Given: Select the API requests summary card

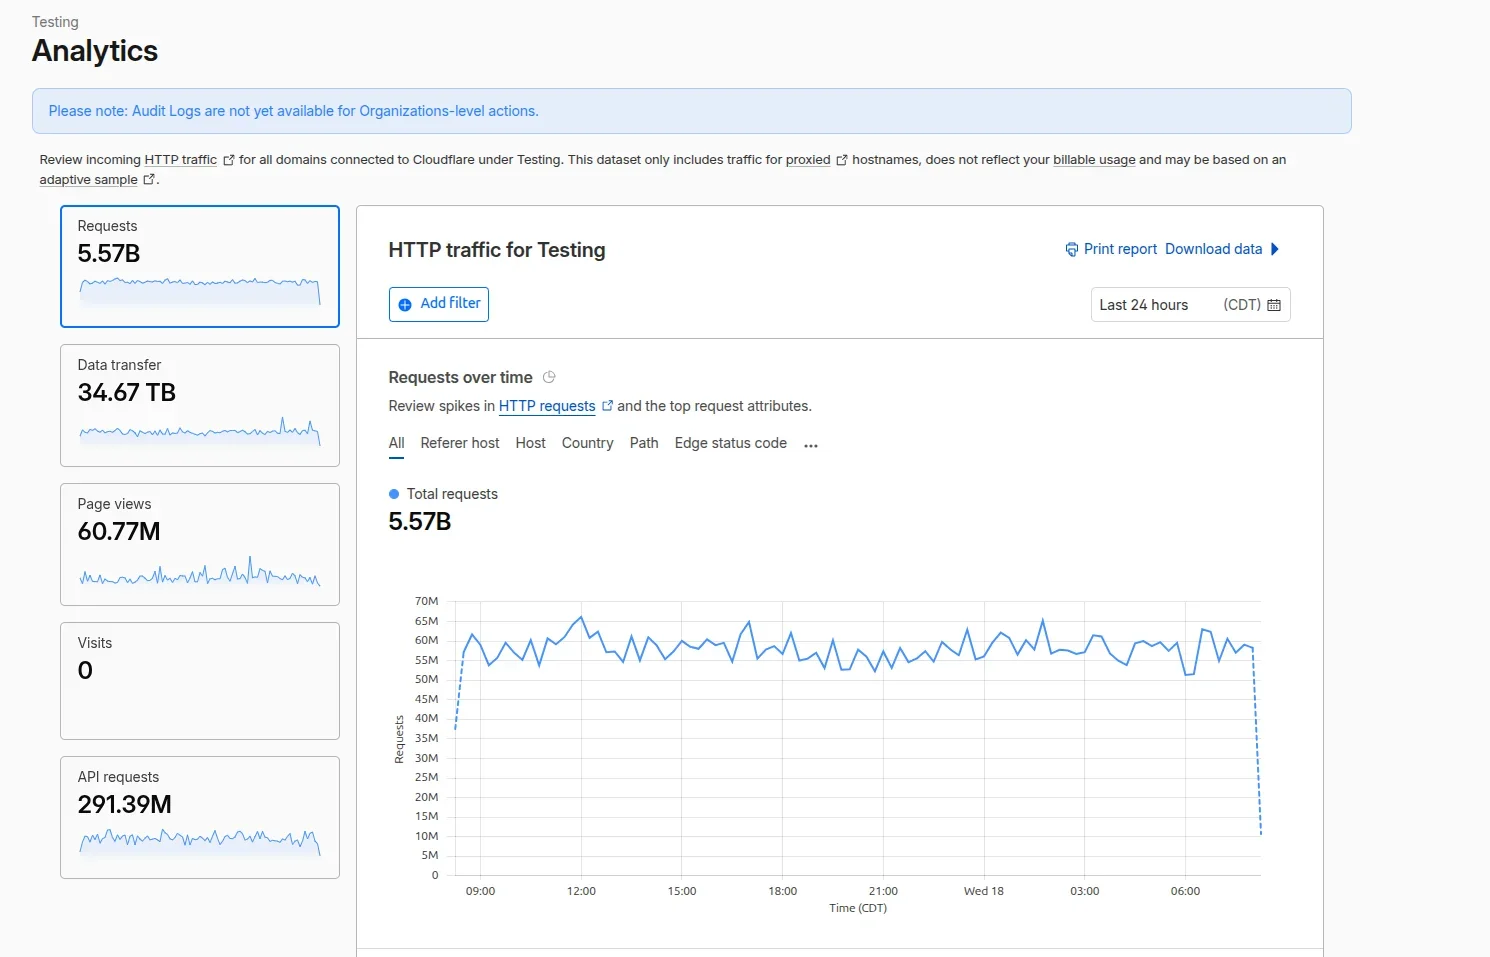Looking at the screenshot, I should (x=199, y=818).
